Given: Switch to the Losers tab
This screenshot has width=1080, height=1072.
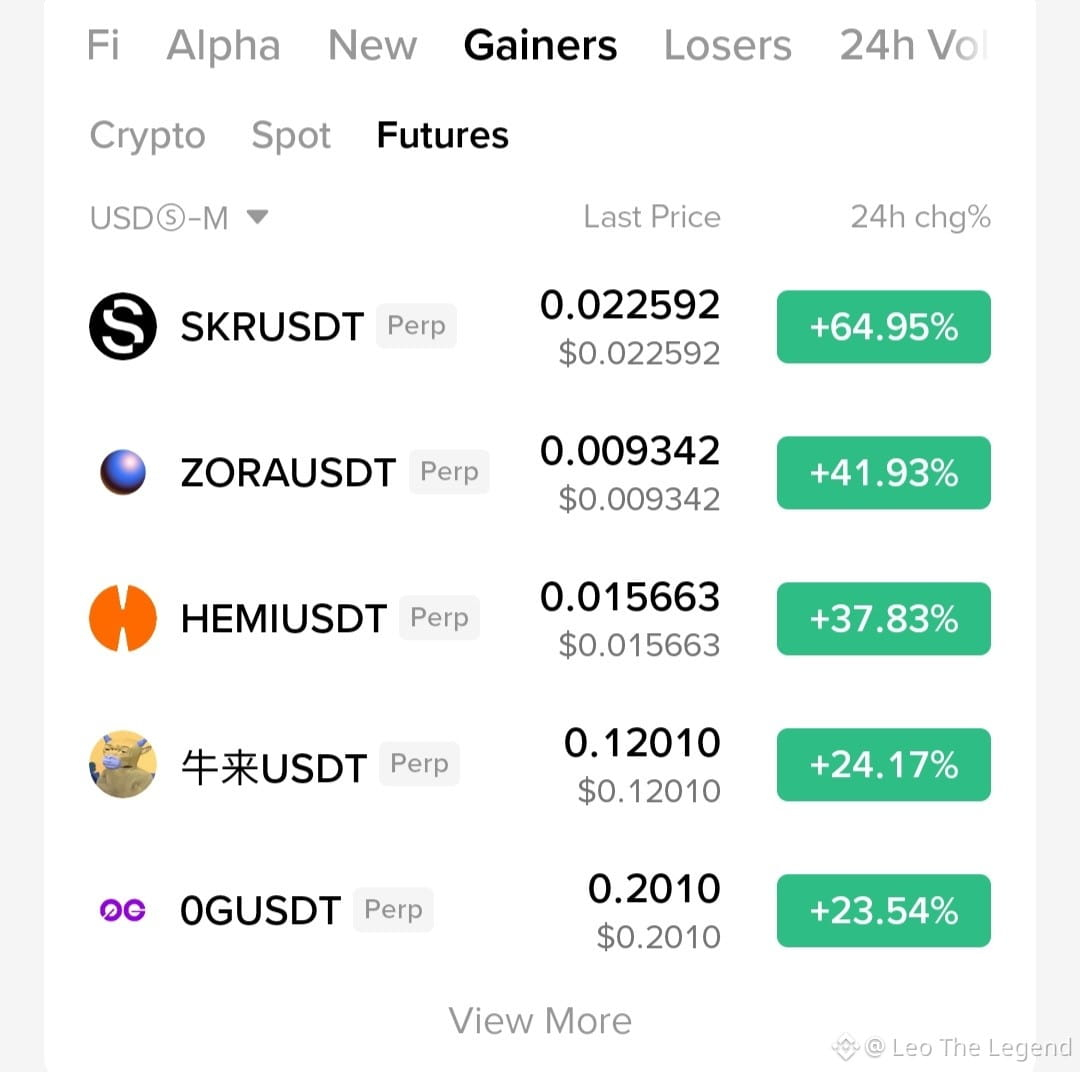Looking at the screenshot, I should click(x=727, y=45).
